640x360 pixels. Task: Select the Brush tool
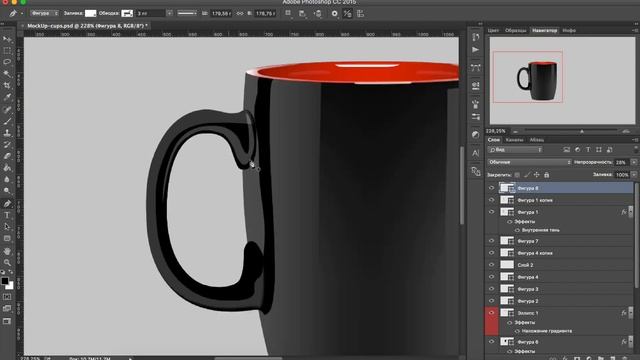(7, 121)
